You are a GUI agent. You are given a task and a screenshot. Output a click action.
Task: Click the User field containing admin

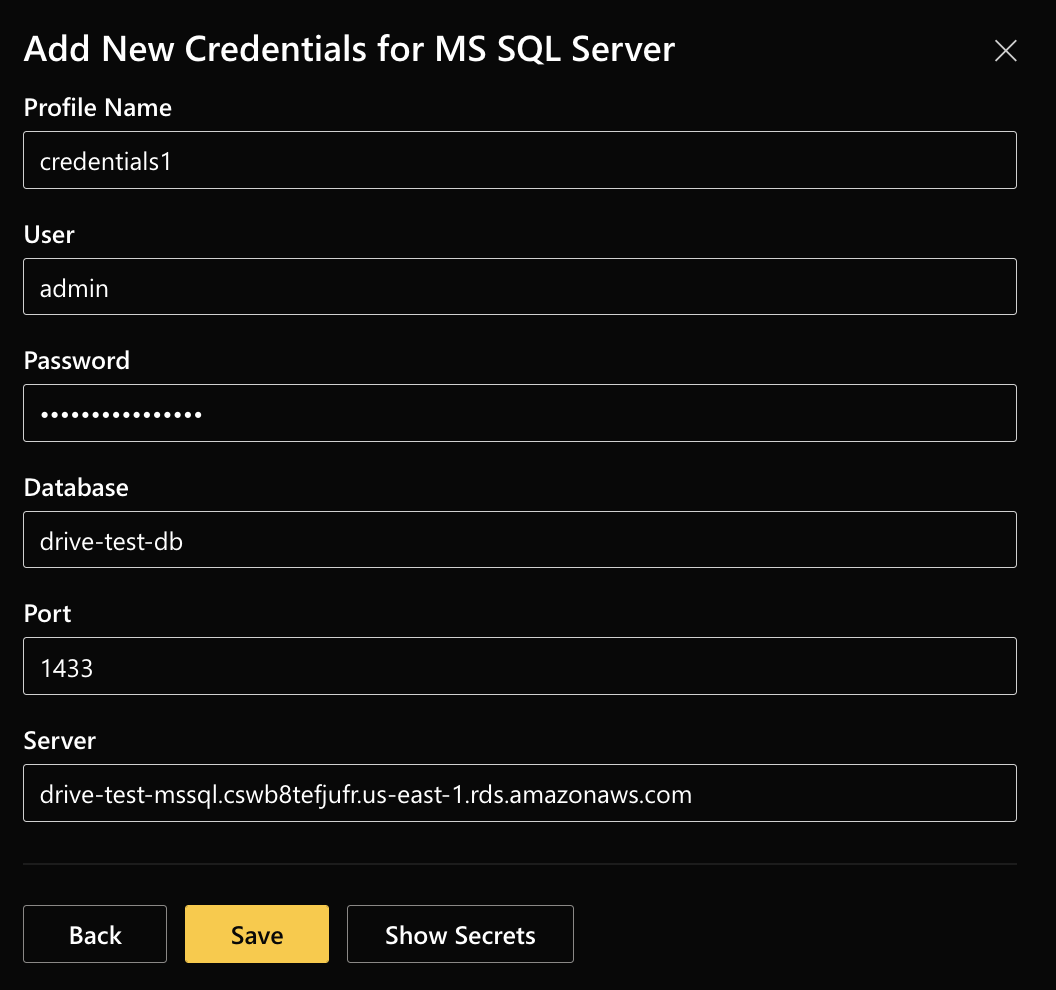click(x=520, y=287)
